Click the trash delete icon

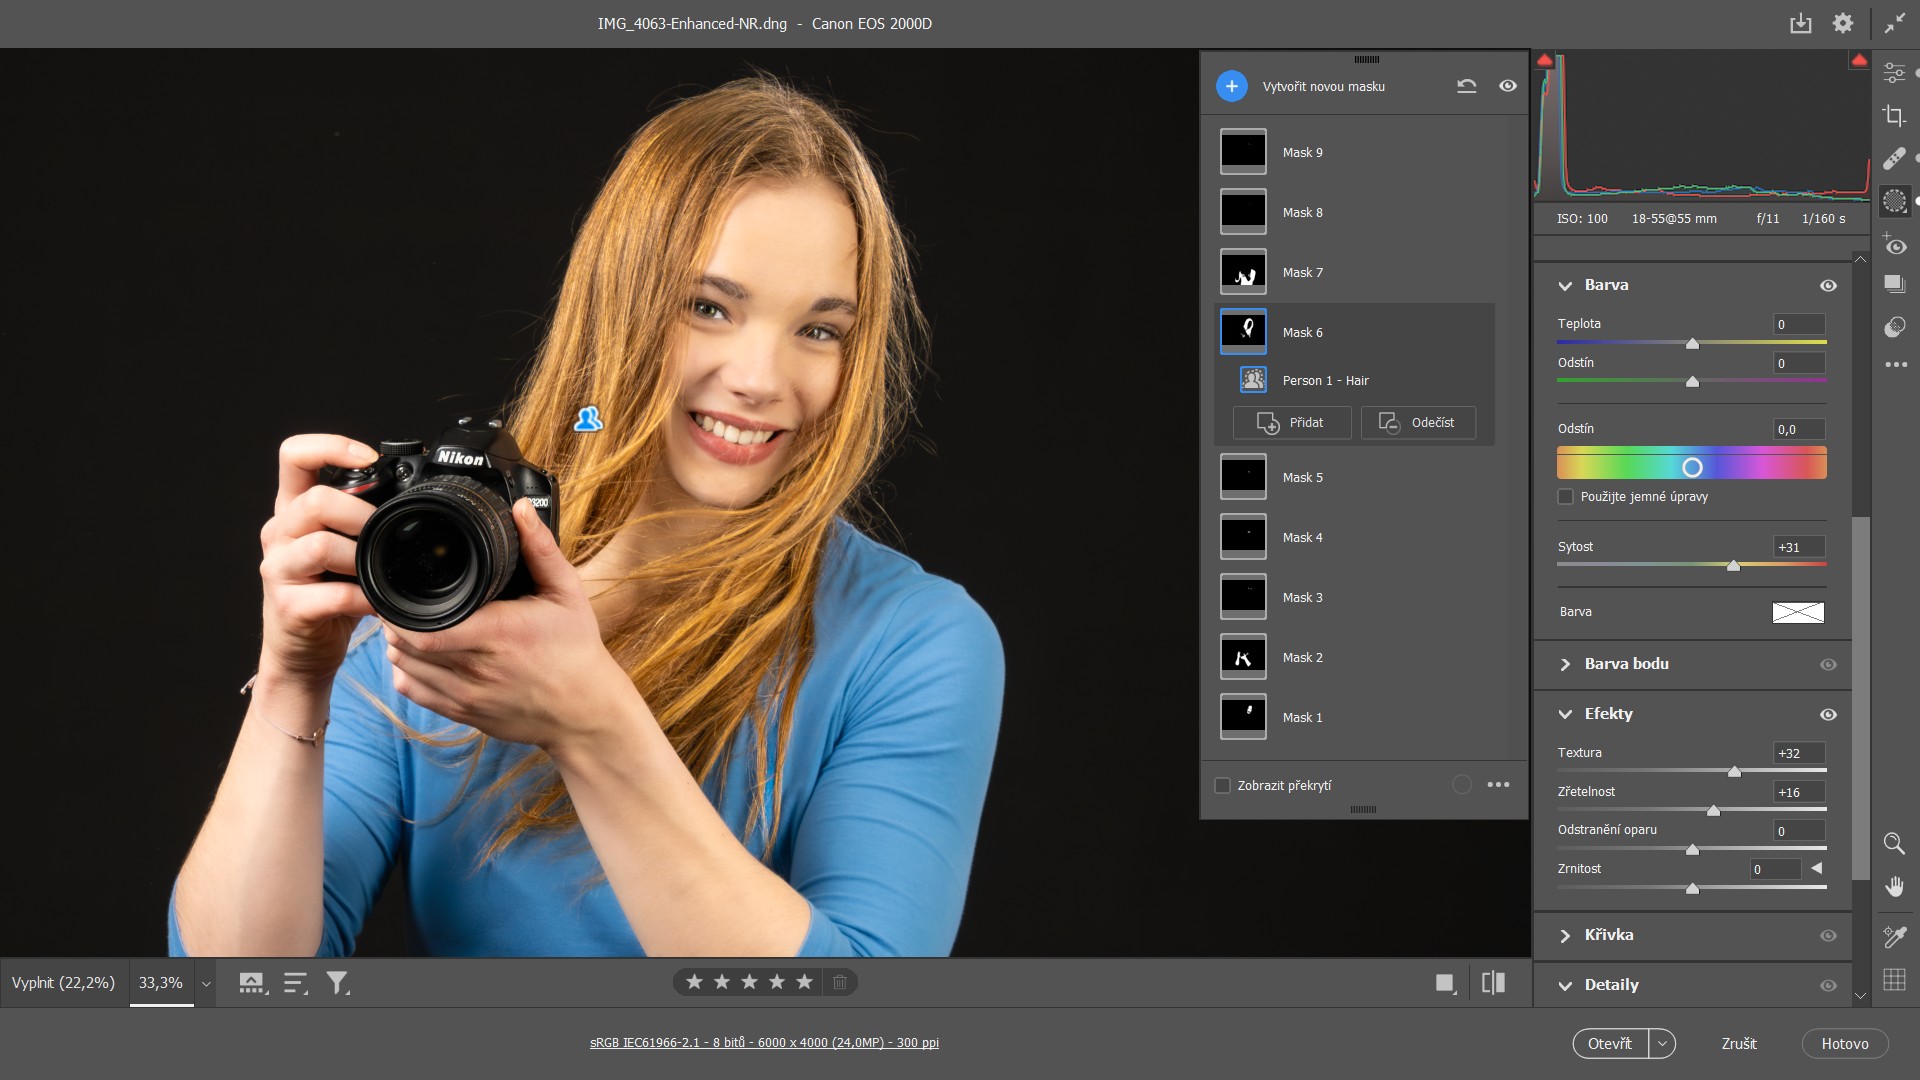840,982
